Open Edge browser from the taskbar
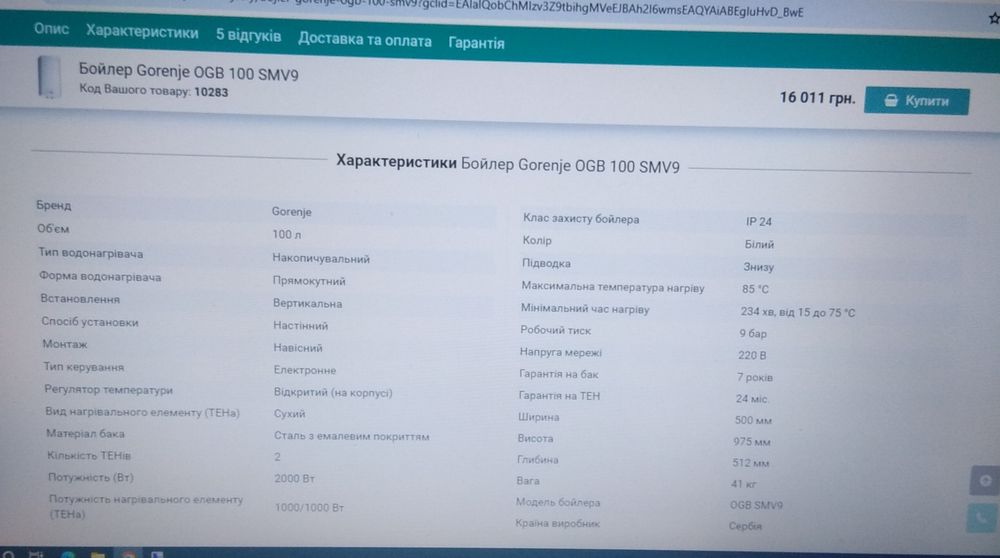Viewport: 1000px width, 558px height. point(68,554)
